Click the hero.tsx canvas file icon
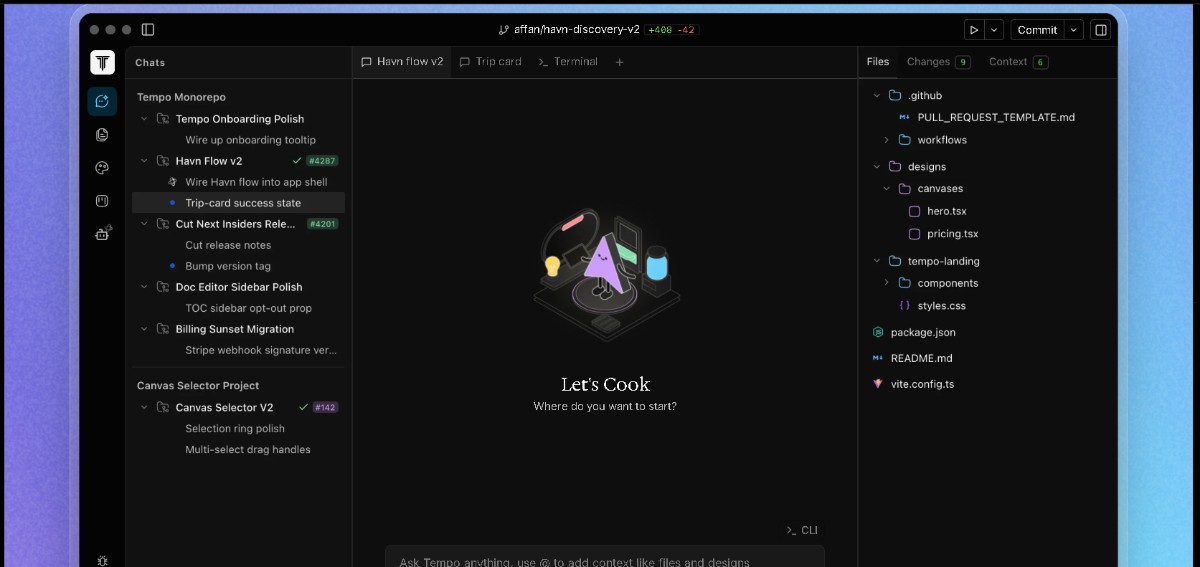This screenshot has width=1200, height=567. [x=914, y=212]
